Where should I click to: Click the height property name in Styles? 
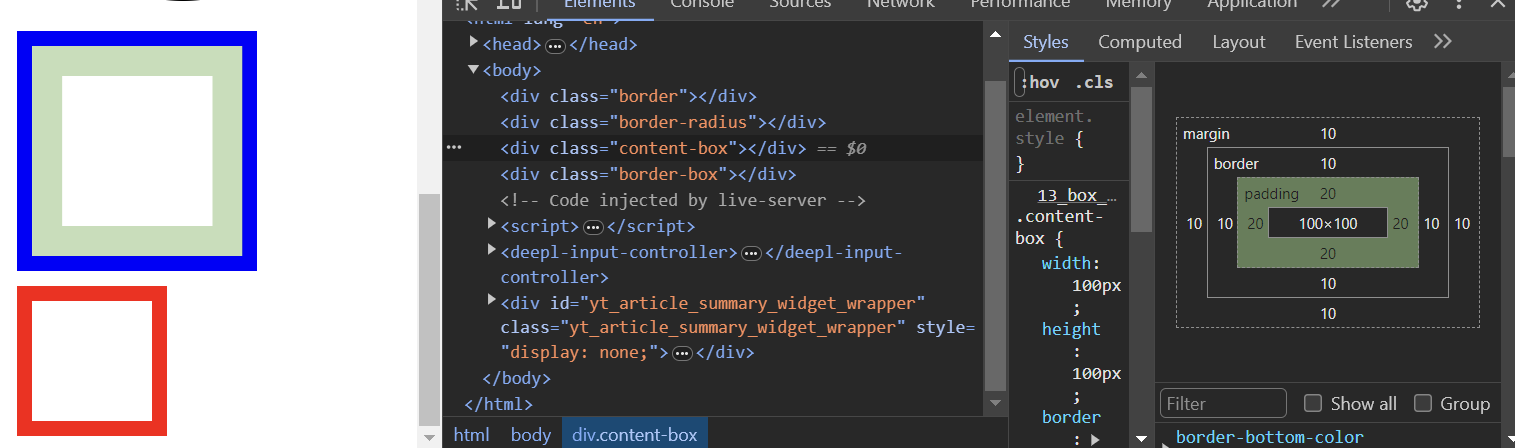1070,329
